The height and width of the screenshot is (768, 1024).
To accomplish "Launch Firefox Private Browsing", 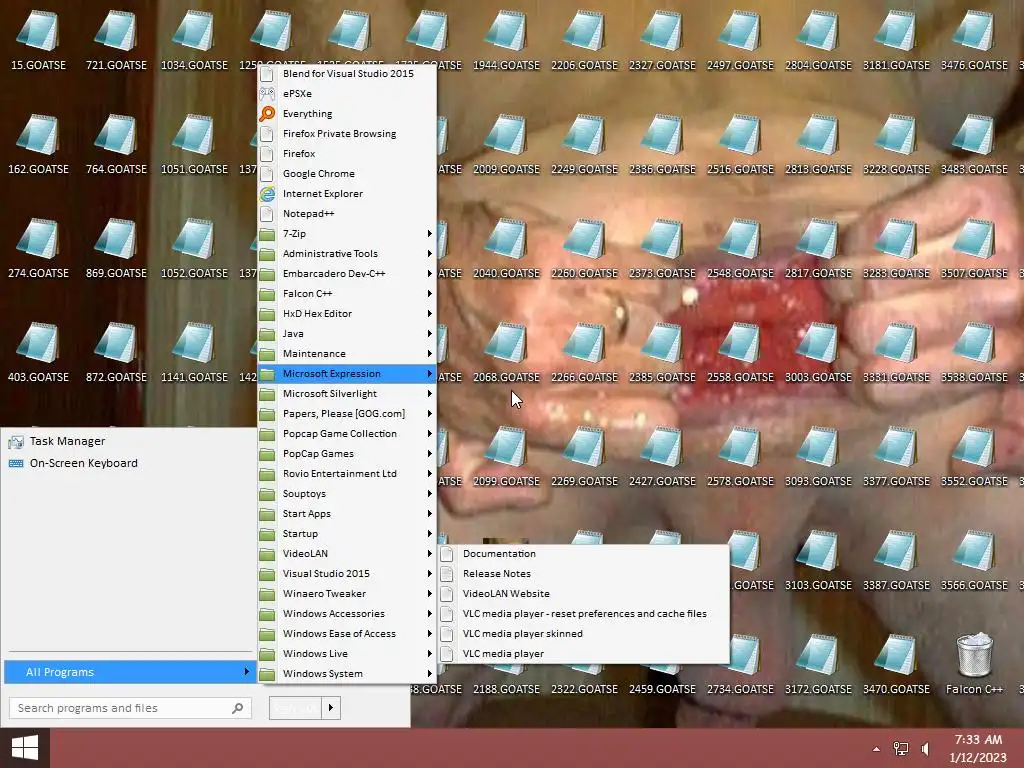I will click(x=347, y=134).
